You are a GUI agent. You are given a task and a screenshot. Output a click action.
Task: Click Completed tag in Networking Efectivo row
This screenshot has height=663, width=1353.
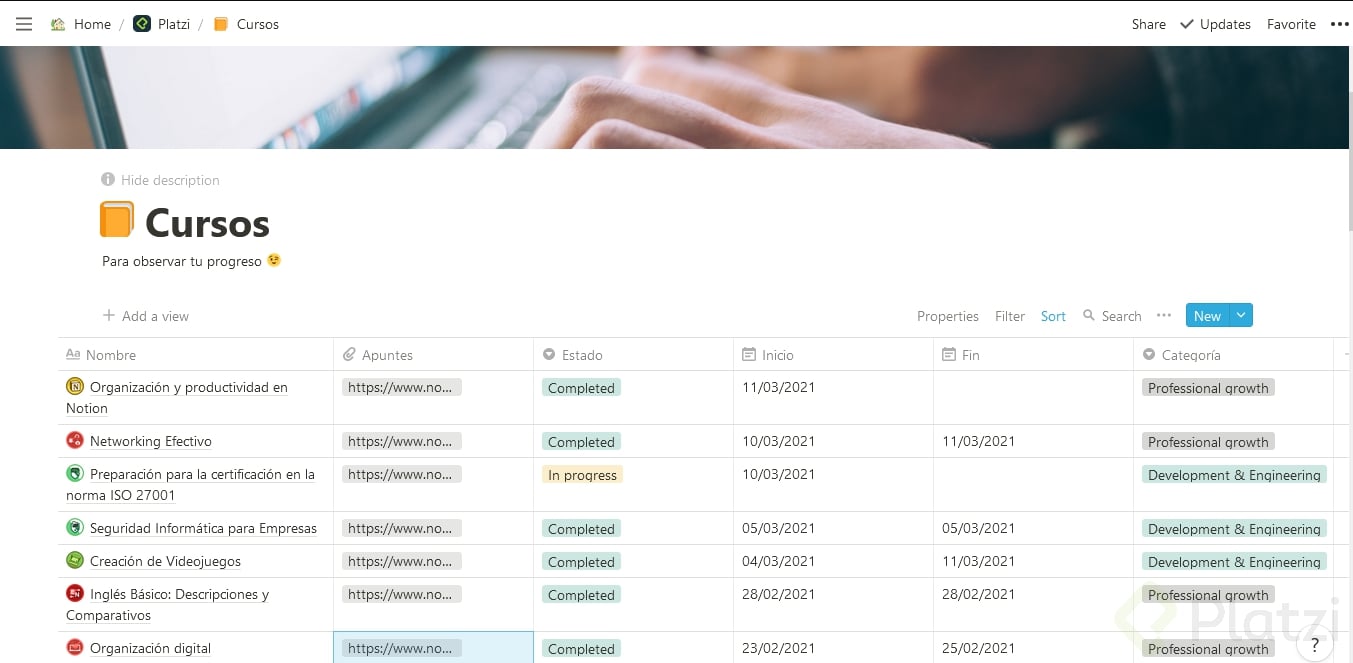click(x=581, y=442)
